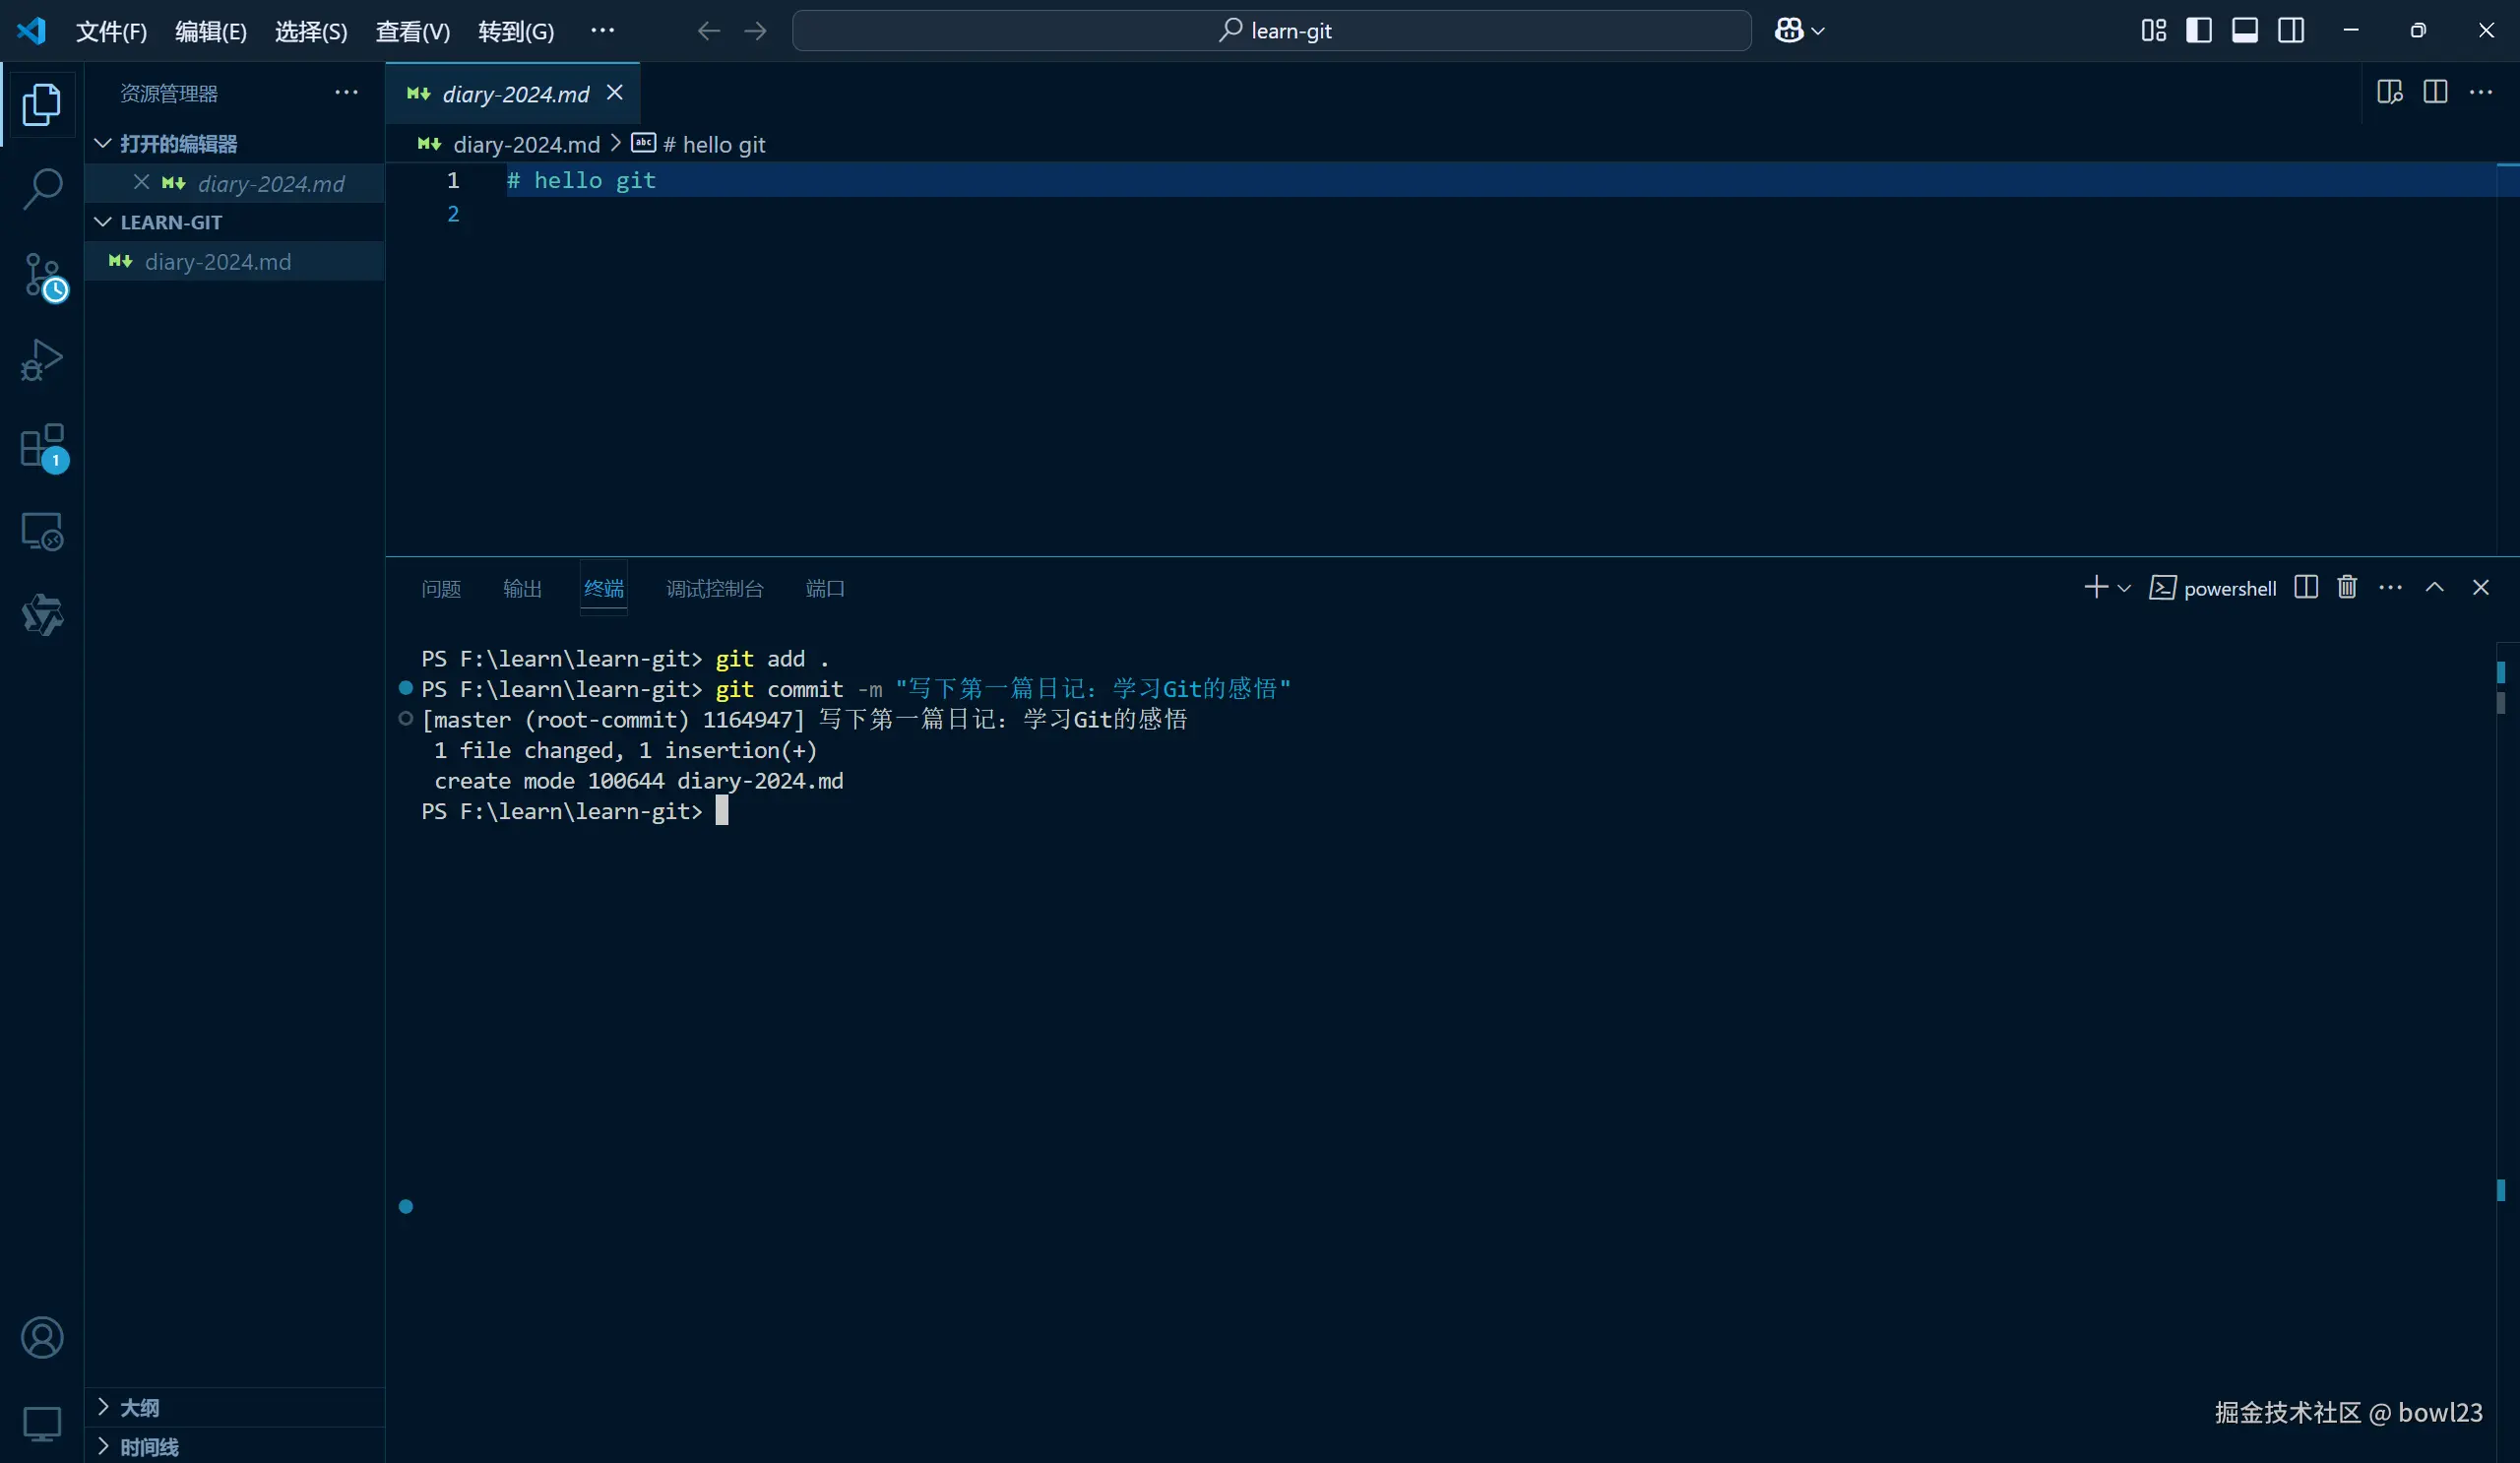Open the 文件(F) menu

coord(111,31)
